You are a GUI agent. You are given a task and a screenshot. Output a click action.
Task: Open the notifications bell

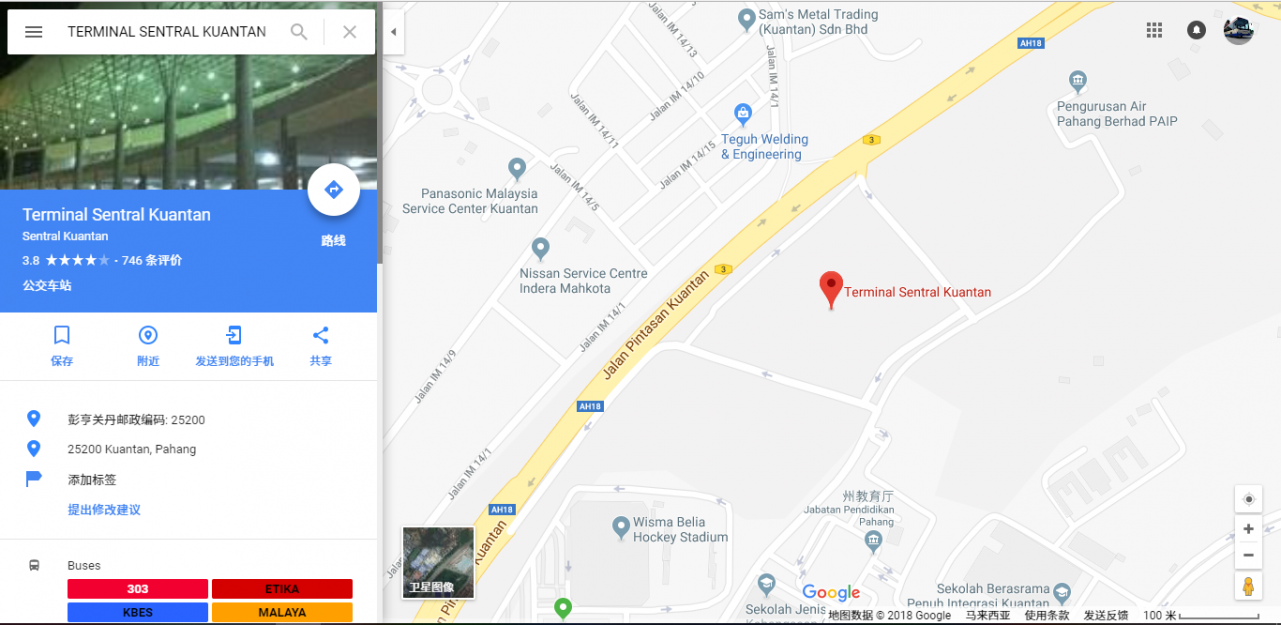[1196, 30]
